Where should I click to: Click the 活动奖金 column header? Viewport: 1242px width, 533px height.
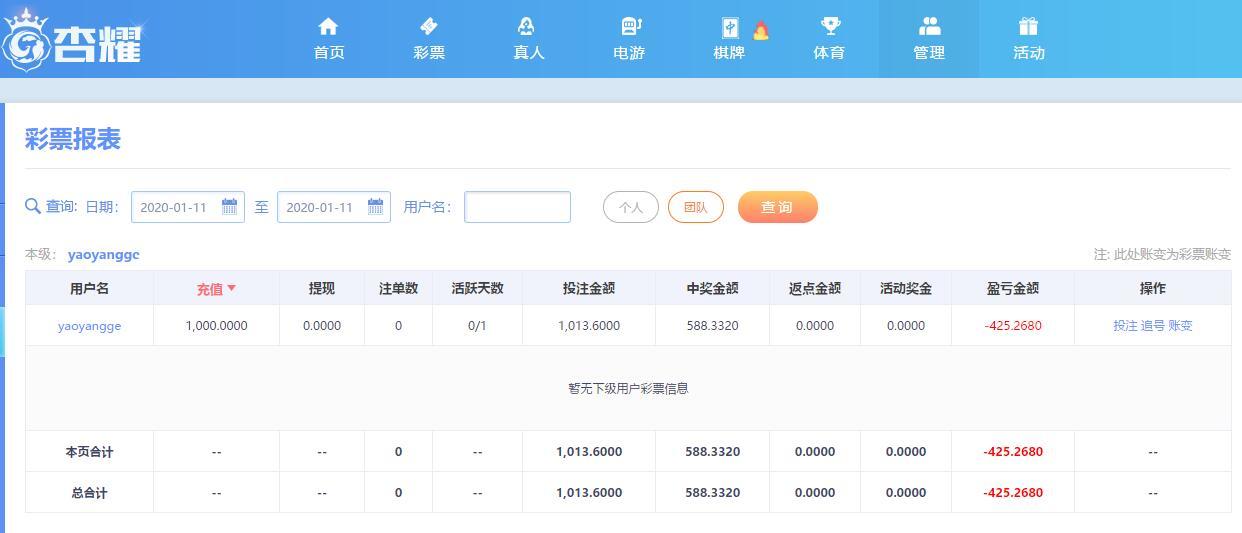pos(906,288)
